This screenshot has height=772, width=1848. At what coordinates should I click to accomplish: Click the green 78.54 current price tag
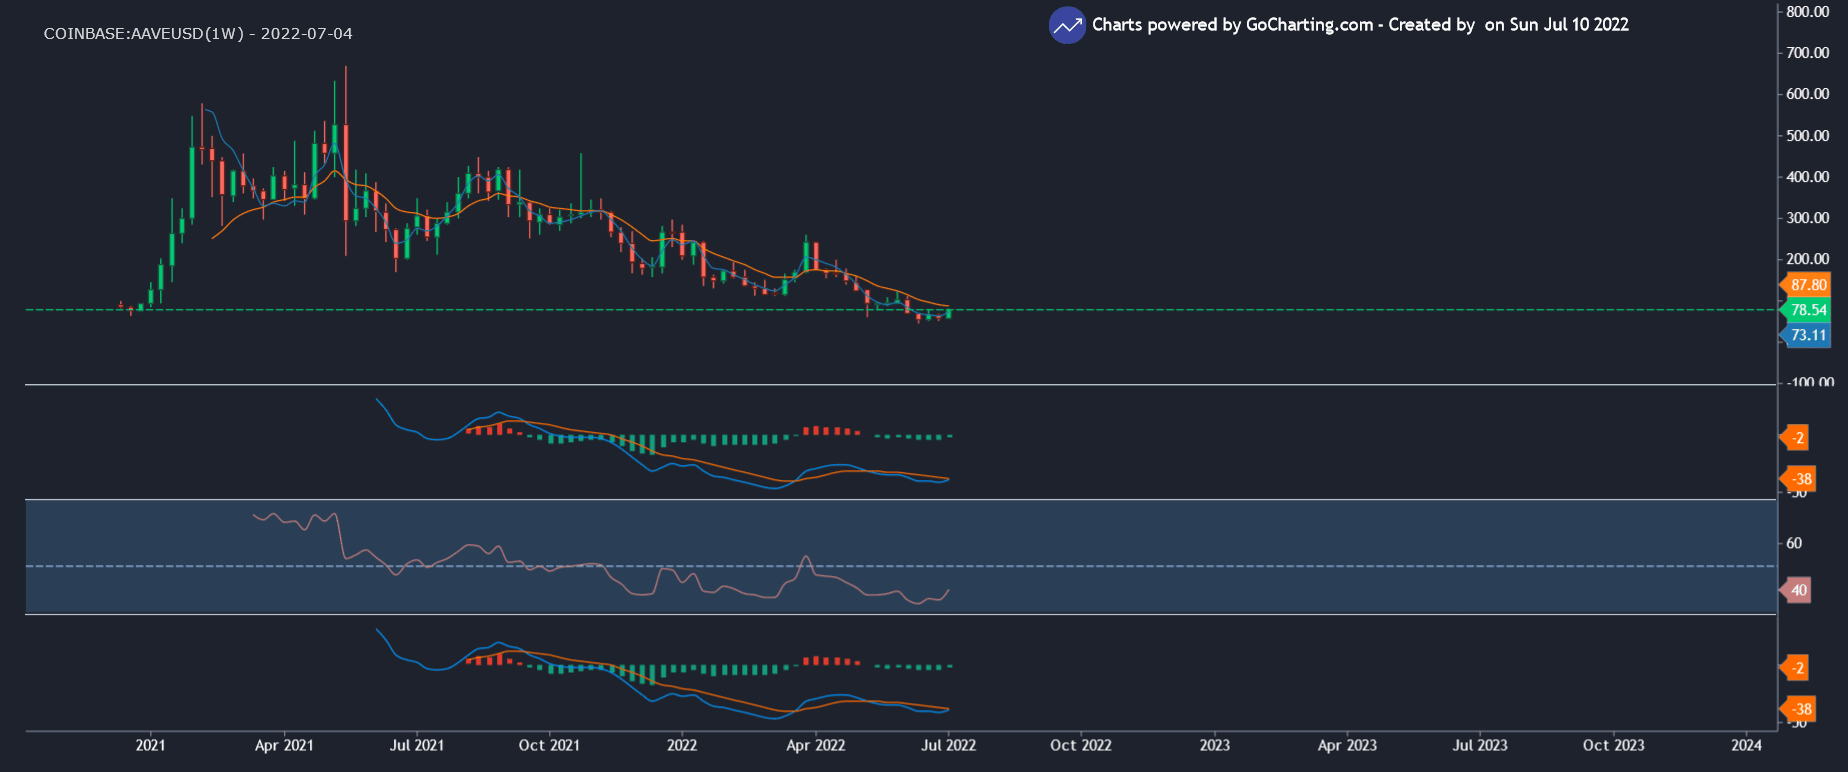click(x=1808, y=310)
